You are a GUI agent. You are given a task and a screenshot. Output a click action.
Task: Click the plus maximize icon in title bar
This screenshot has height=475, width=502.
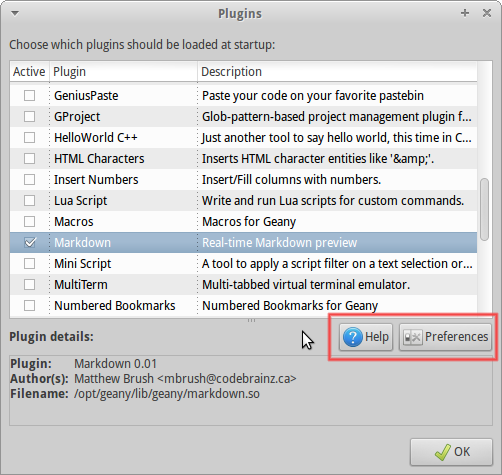click(465, 13)
